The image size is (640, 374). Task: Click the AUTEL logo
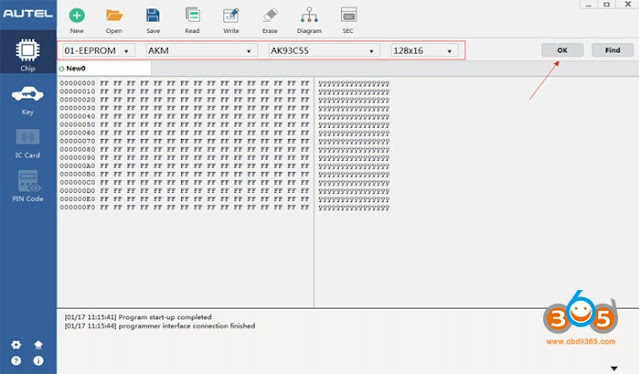(x=28, y=13)
